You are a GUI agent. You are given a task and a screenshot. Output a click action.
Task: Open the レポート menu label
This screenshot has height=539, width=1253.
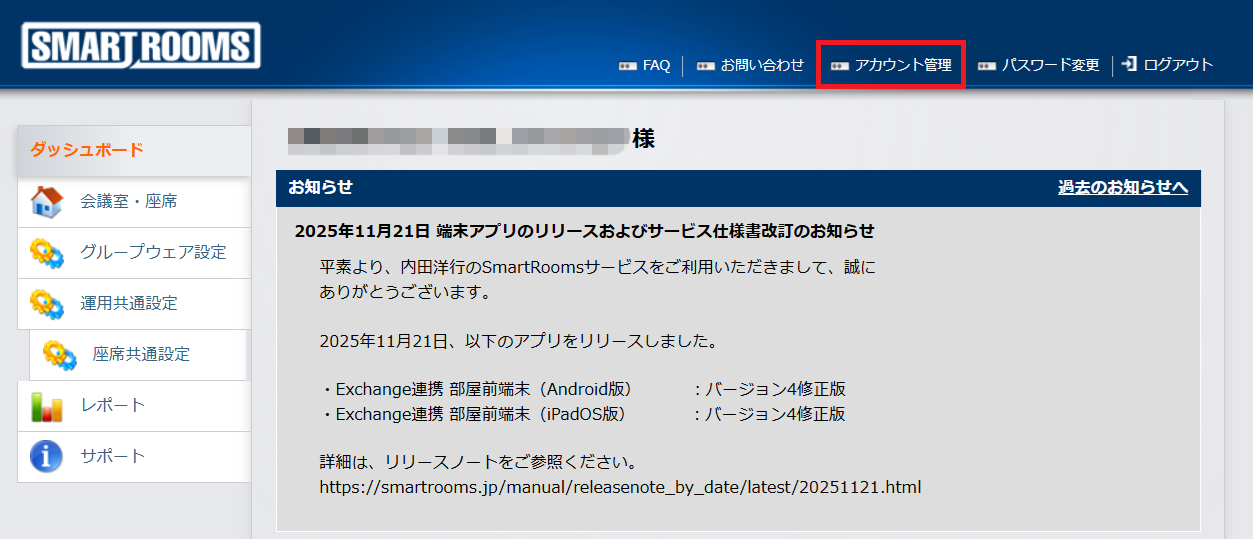click(113, 406)
